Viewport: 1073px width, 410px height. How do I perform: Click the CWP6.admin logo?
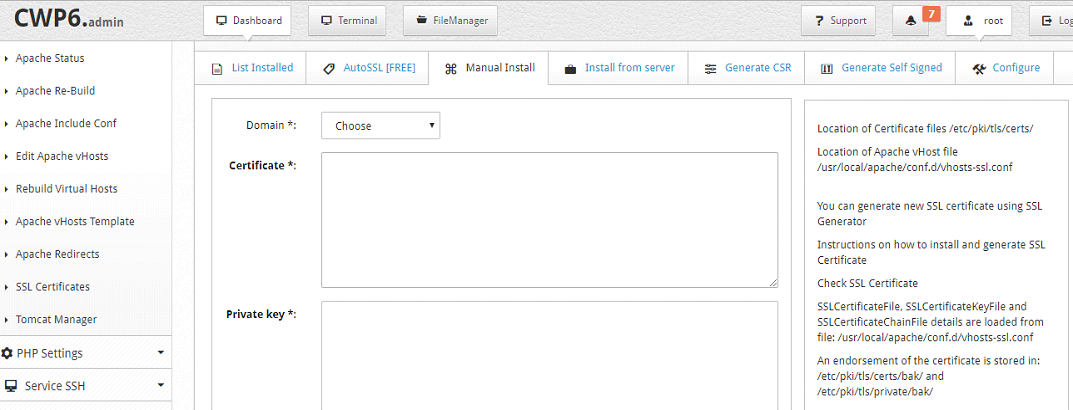tap(68, 20)
